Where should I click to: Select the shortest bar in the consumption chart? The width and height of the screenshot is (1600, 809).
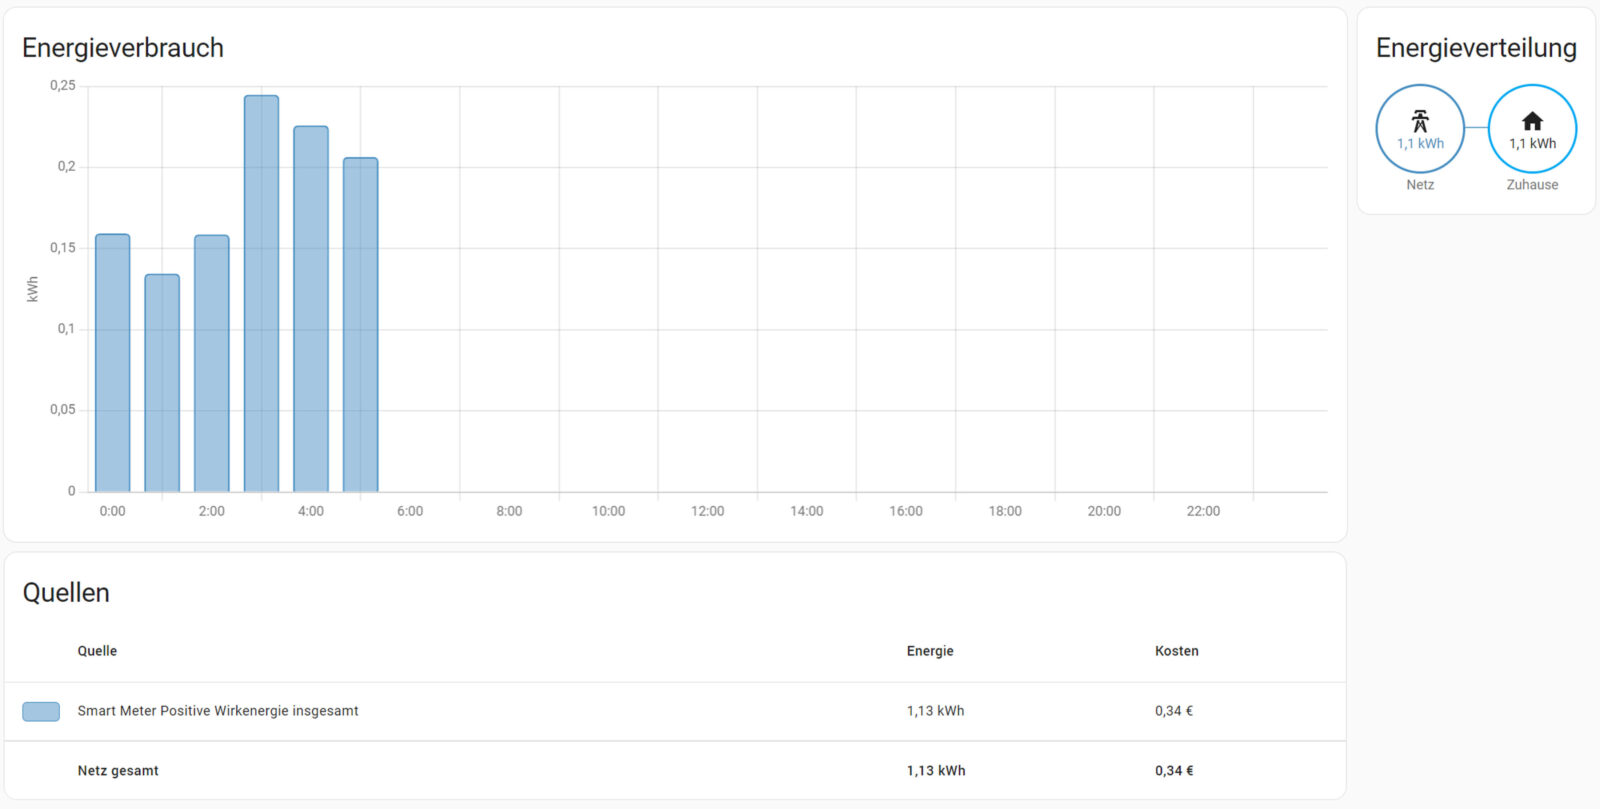tap(162, 382)
